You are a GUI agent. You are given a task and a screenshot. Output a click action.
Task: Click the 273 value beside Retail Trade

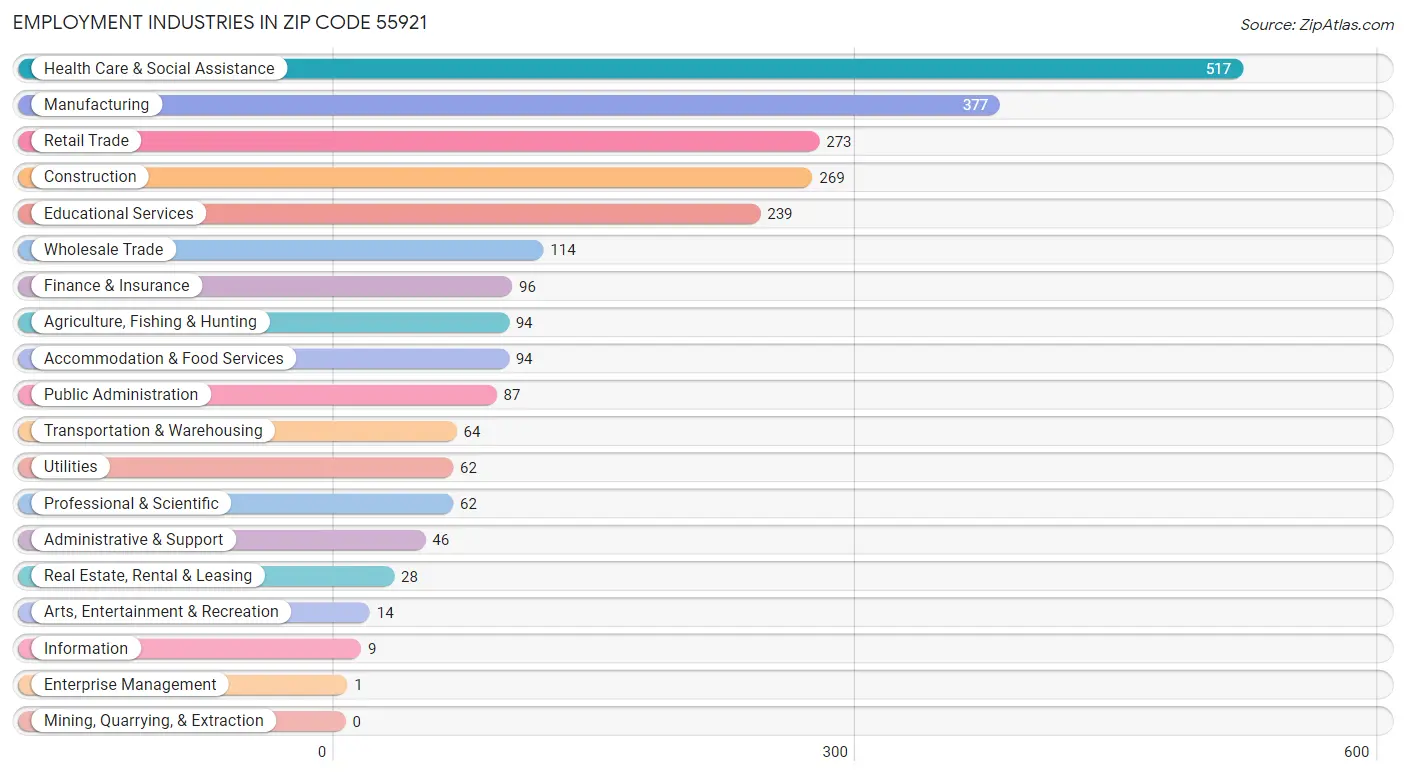(839, 141)
